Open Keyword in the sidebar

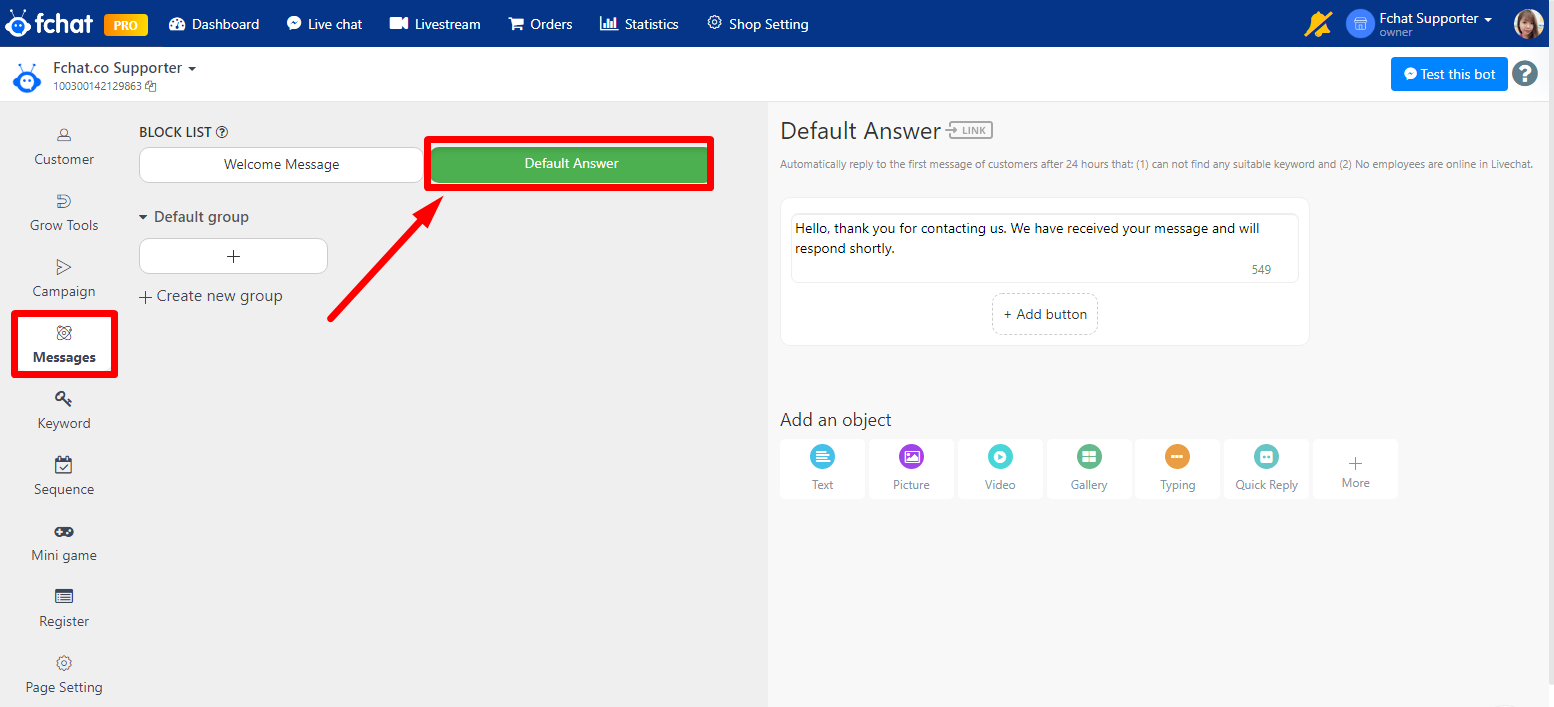coord(64,411)
